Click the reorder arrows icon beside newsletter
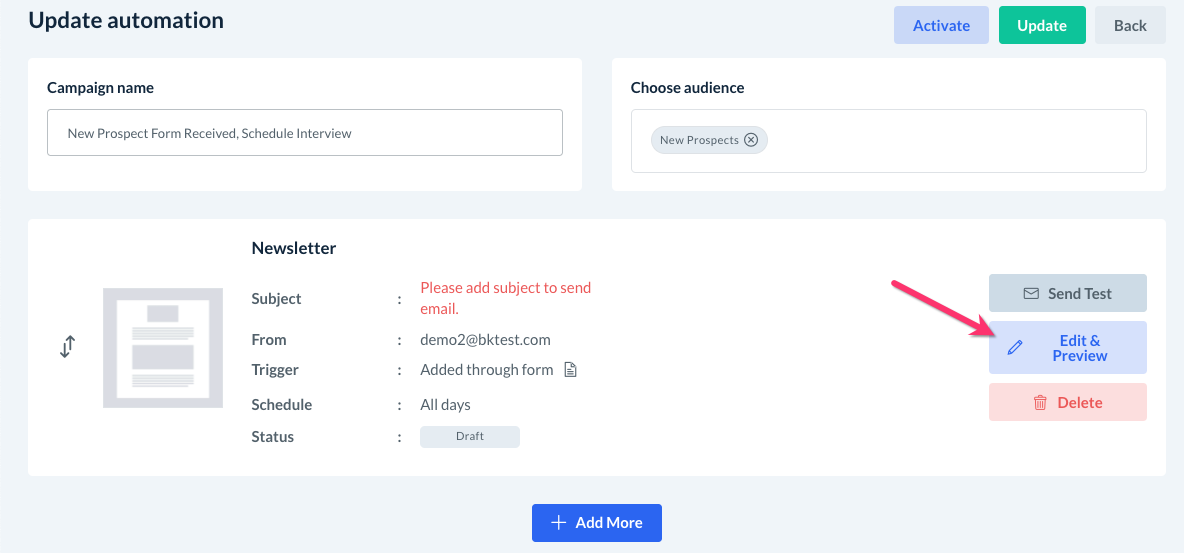Screen dimensions: 1184x553 click(67, 347)
